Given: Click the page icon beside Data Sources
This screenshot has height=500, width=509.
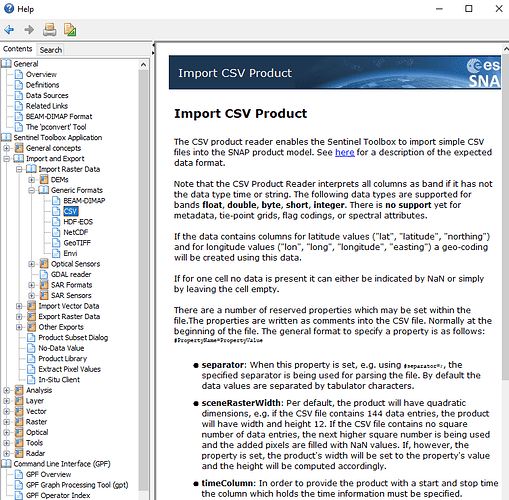Looking at the screenshot, I should pos(19,95).
